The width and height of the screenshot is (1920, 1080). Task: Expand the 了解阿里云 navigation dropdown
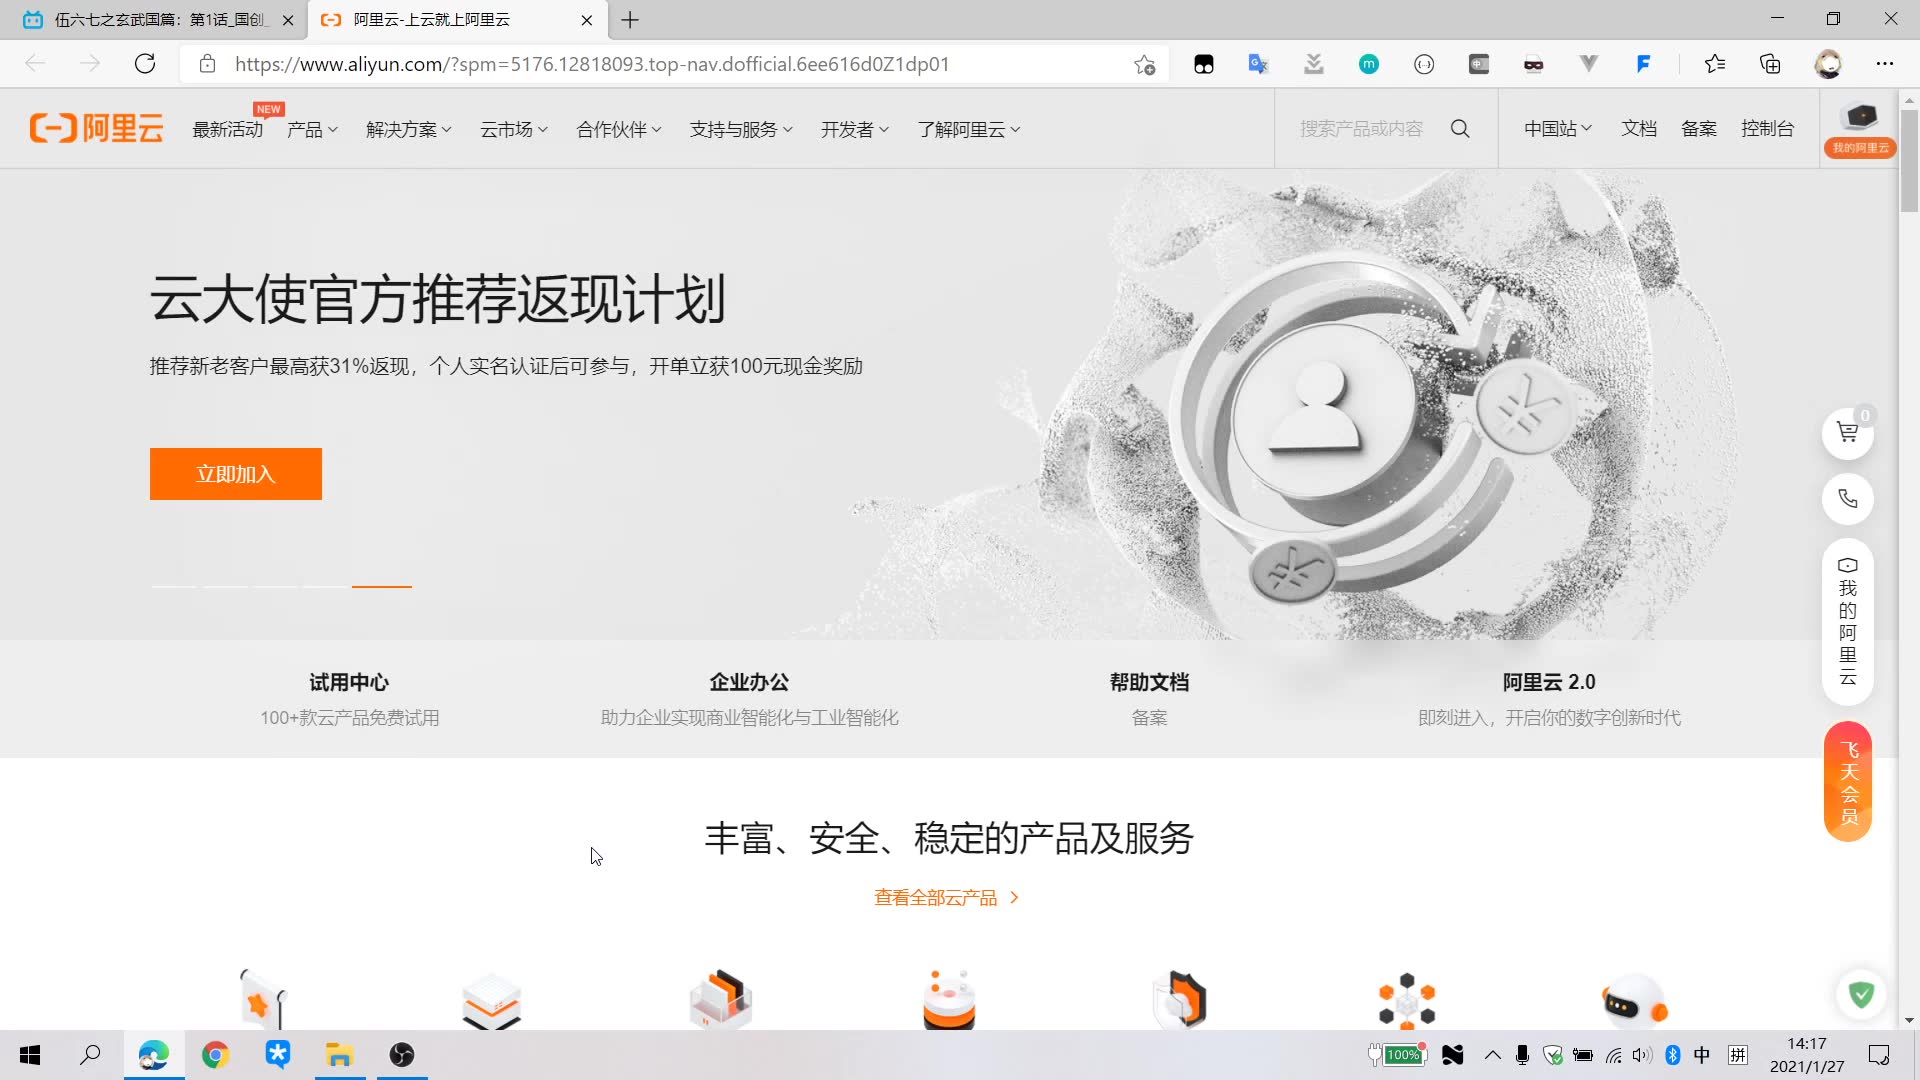point(969,130)
